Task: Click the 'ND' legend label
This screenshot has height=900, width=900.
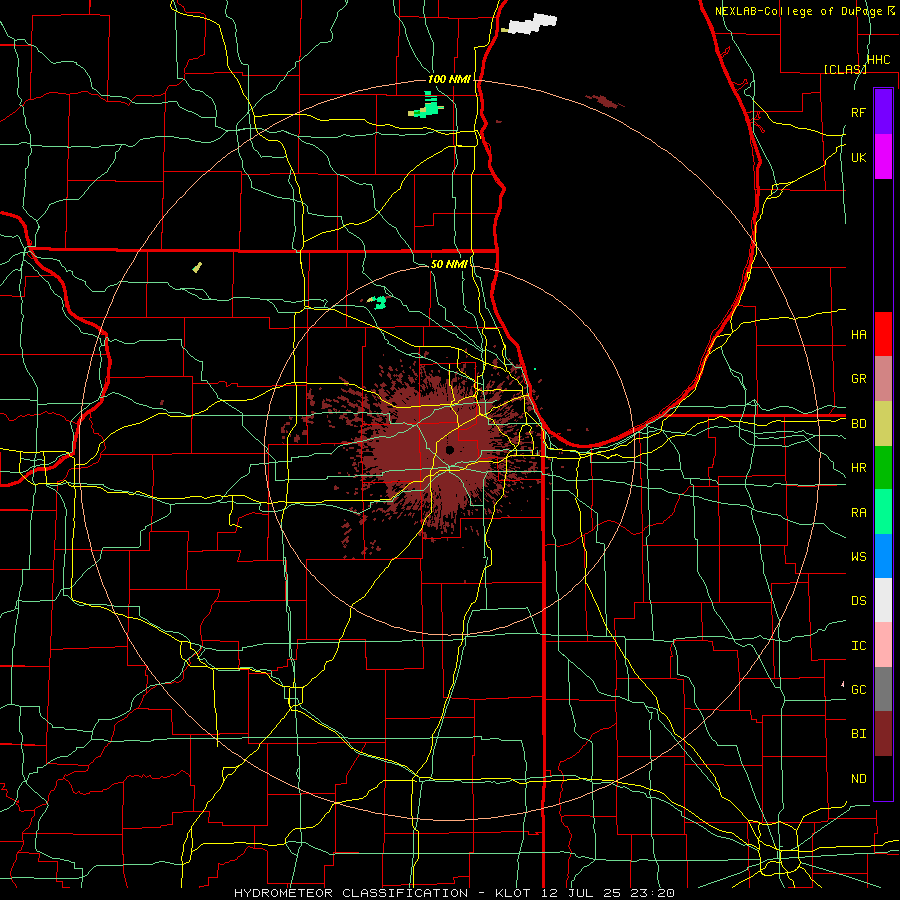Action: [858, 779]
